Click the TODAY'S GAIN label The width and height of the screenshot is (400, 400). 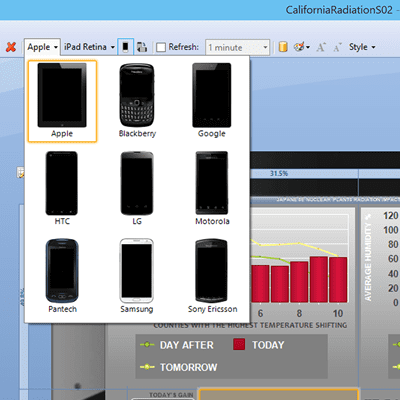171,395
